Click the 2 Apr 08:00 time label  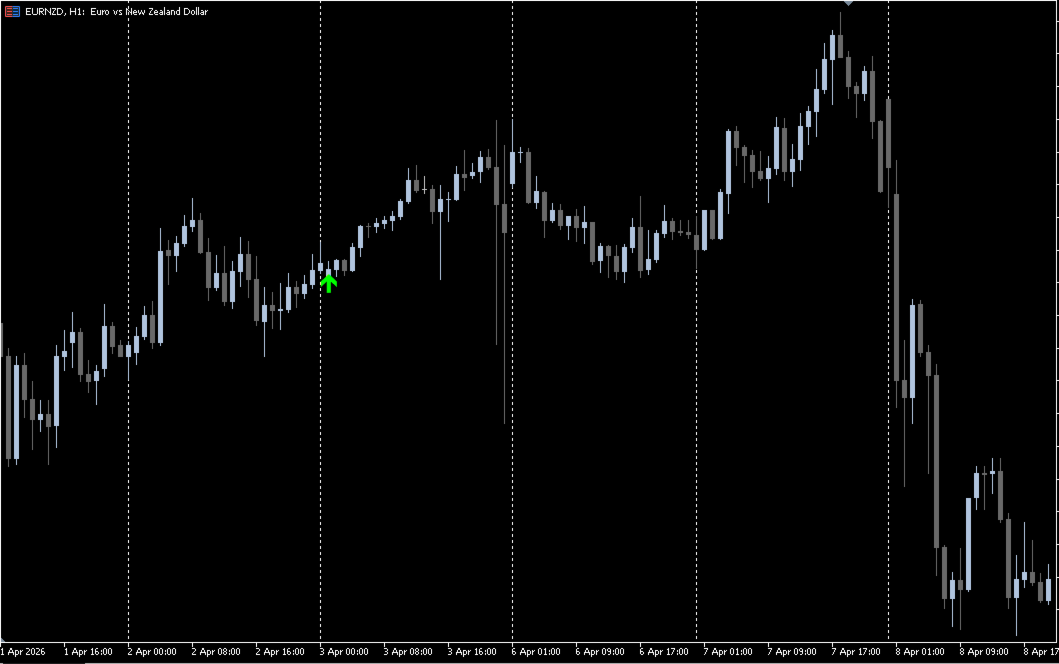[x=216, y=652]
